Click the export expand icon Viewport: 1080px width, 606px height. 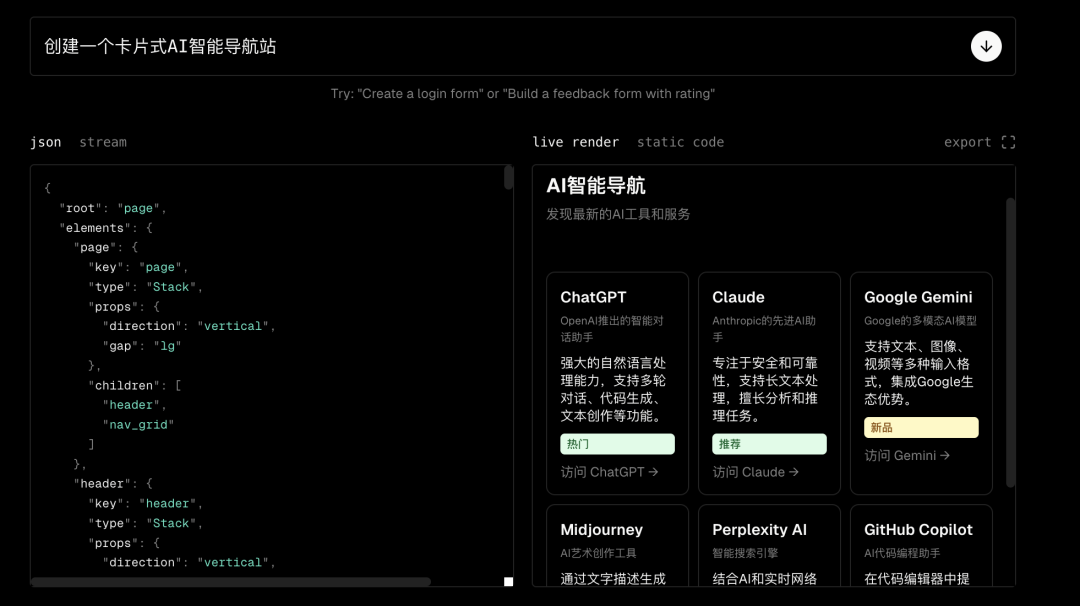pyautogui.click(x=1008, y=141)
